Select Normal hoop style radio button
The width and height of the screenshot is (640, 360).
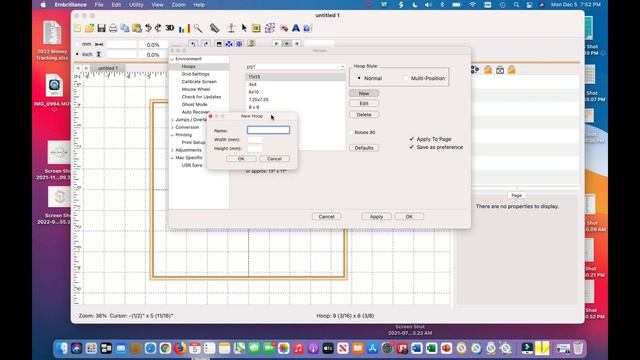point(359,78)
